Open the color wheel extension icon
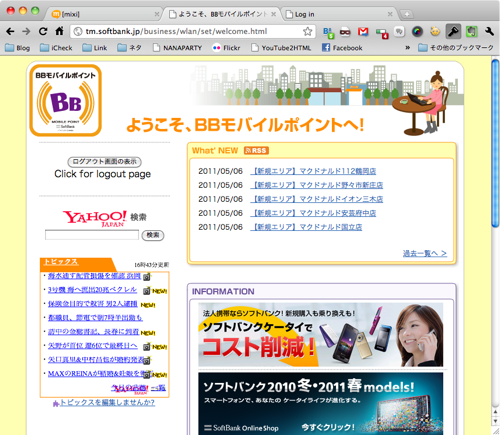 (x=417, y=32)
